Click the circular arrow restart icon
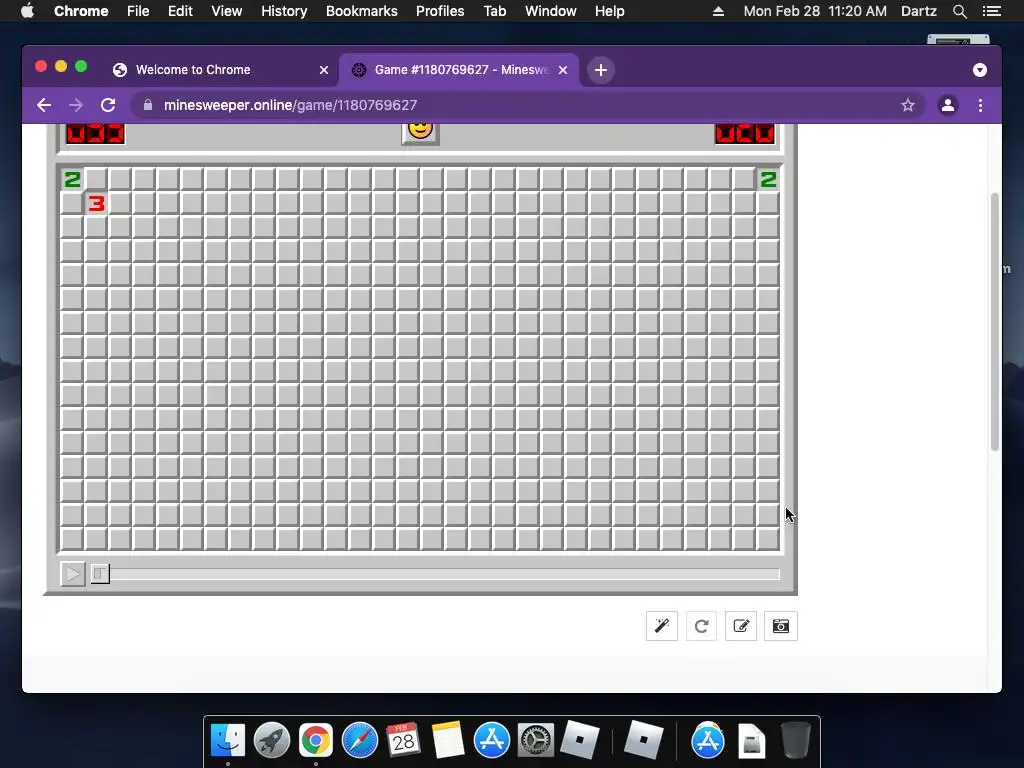Screen dimensions: 1024x768 pyautogui.click(x=701, y=626)
